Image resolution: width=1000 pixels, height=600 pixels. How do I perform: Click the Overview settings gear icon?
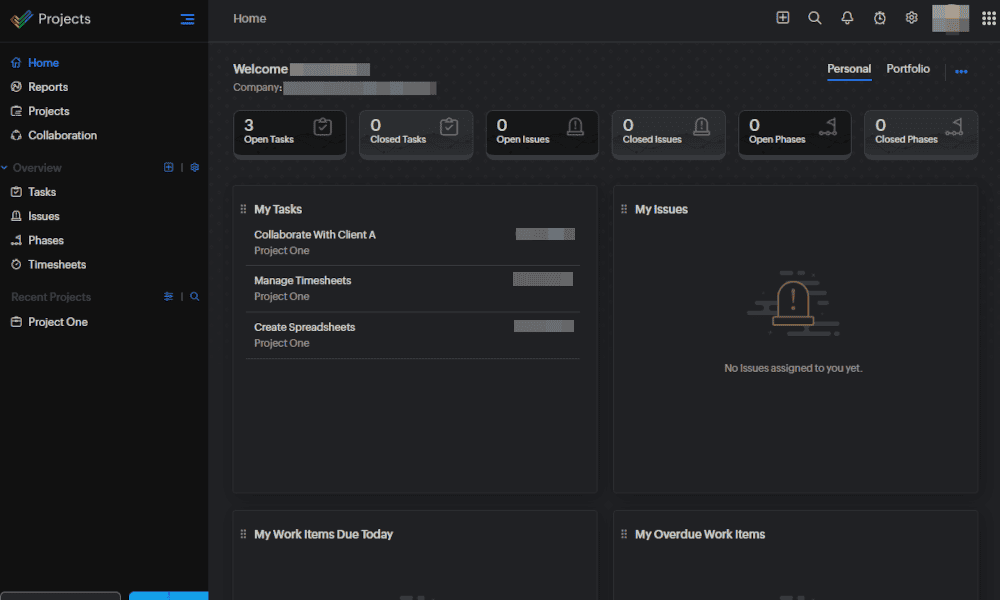tap(195, 167)
